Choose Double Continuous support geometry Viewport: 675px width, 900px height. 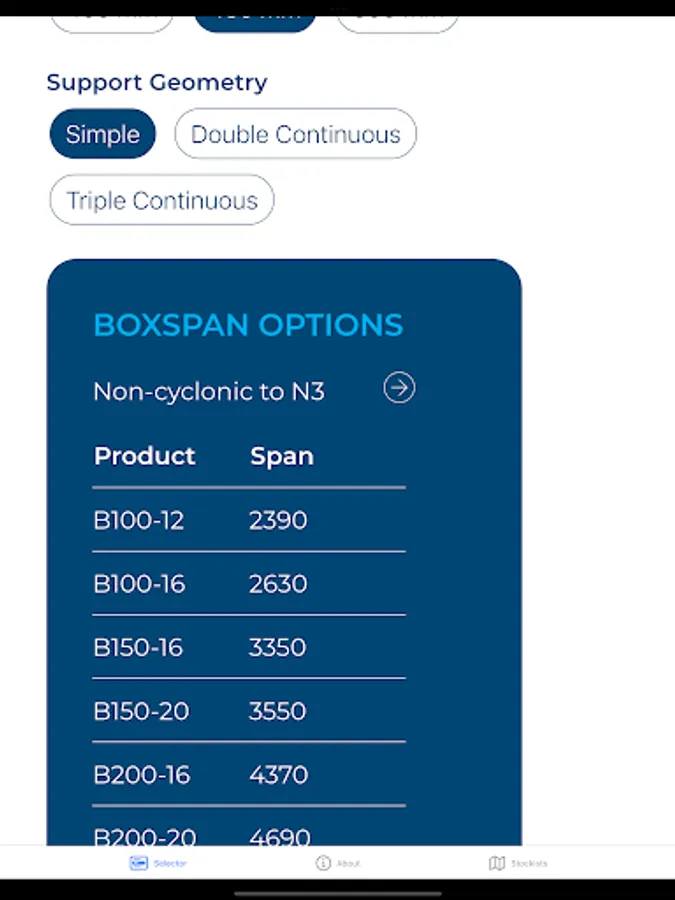295,135
